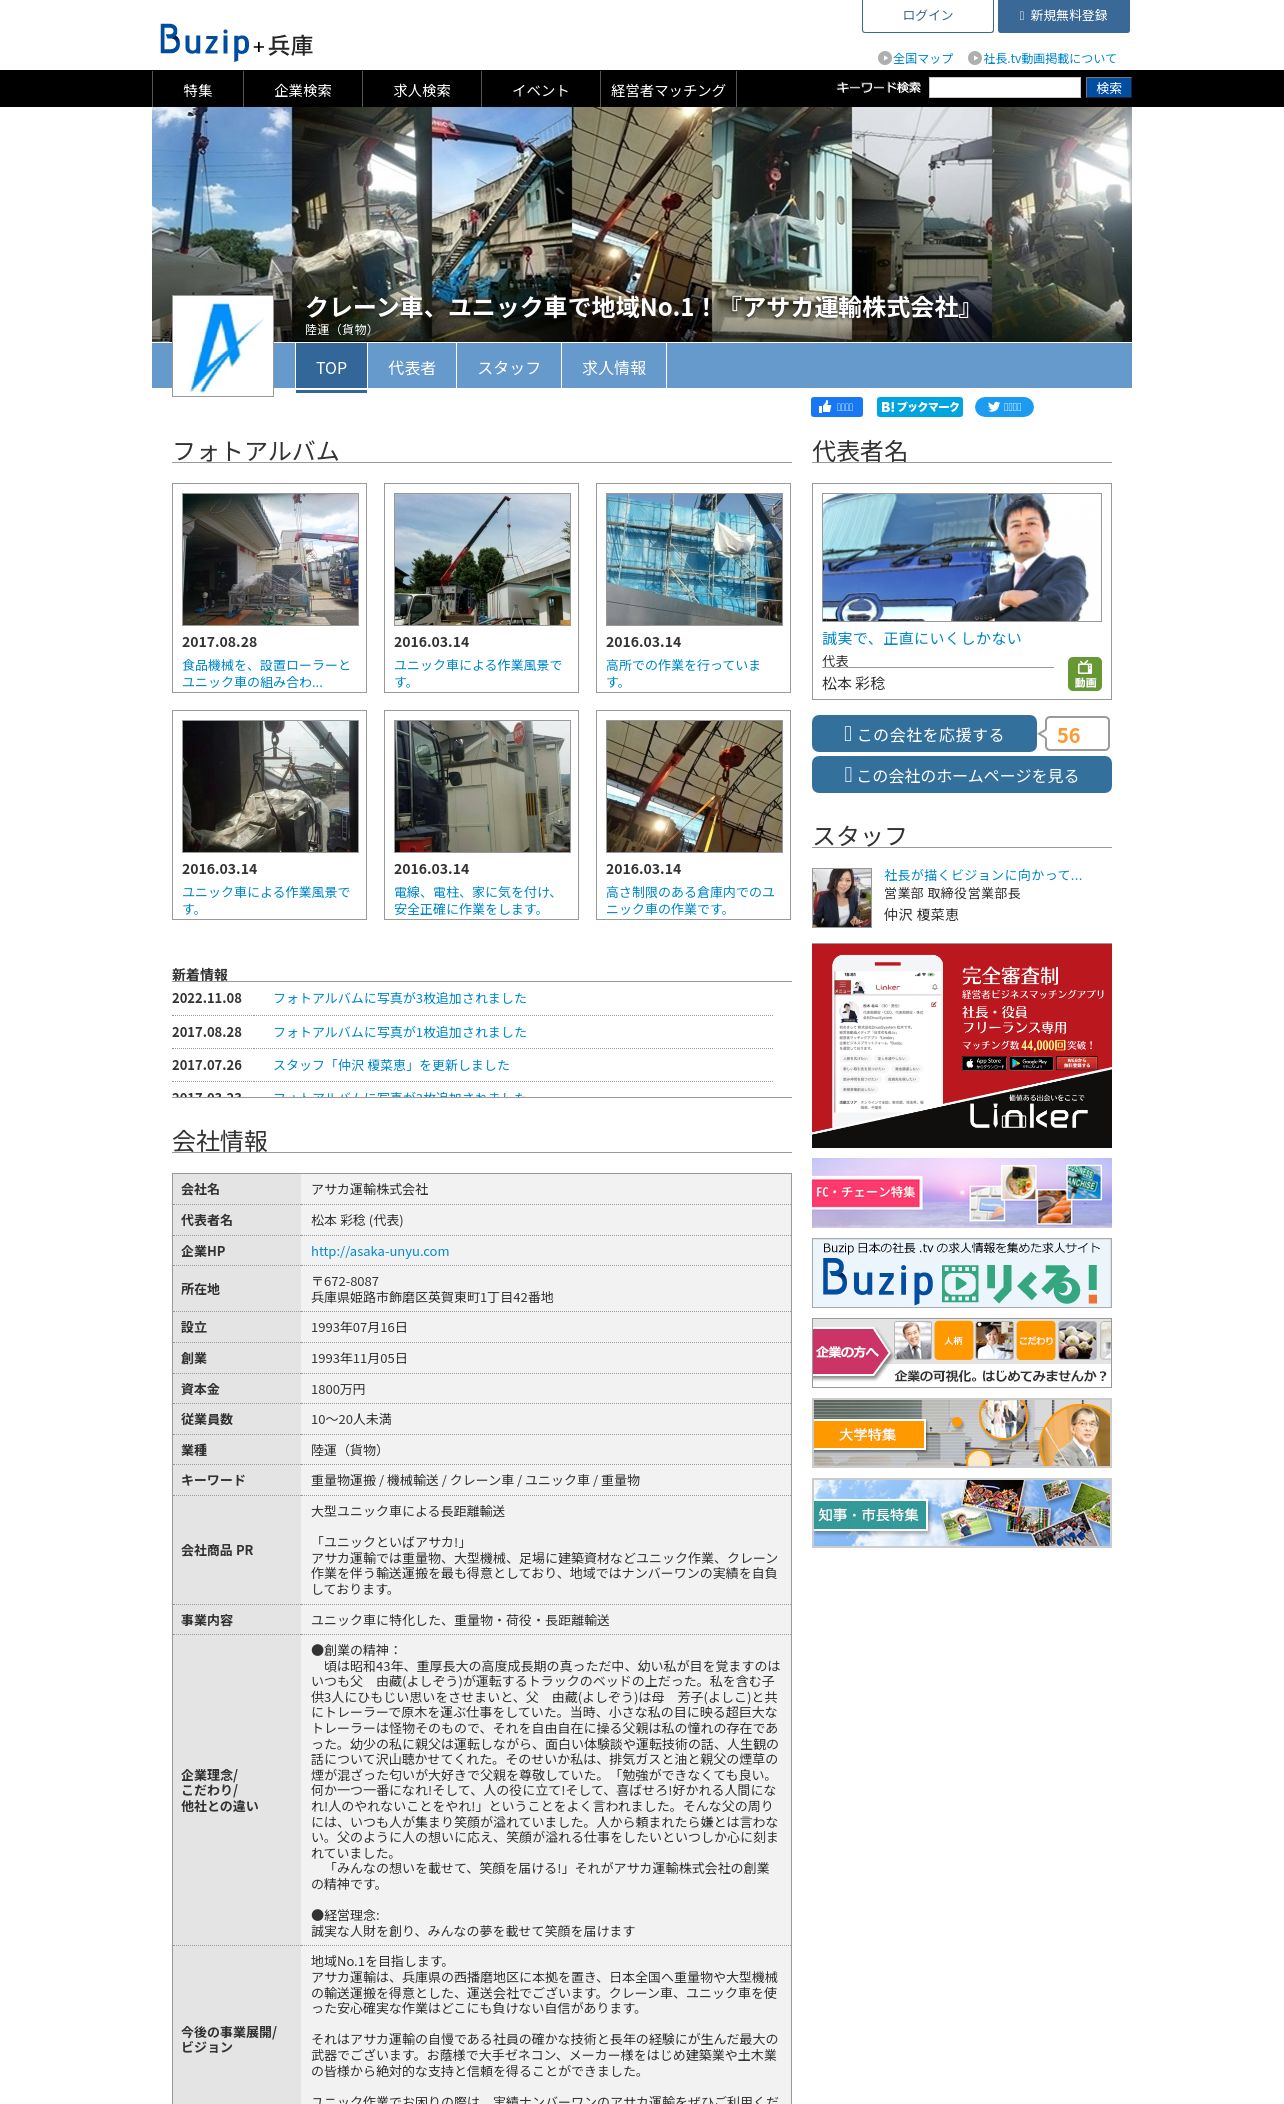Image resolution: width=1284 pixels, height=2104 pixels.
Task: Open the 求人検索 menu item
Action: (x=422, y=90)
